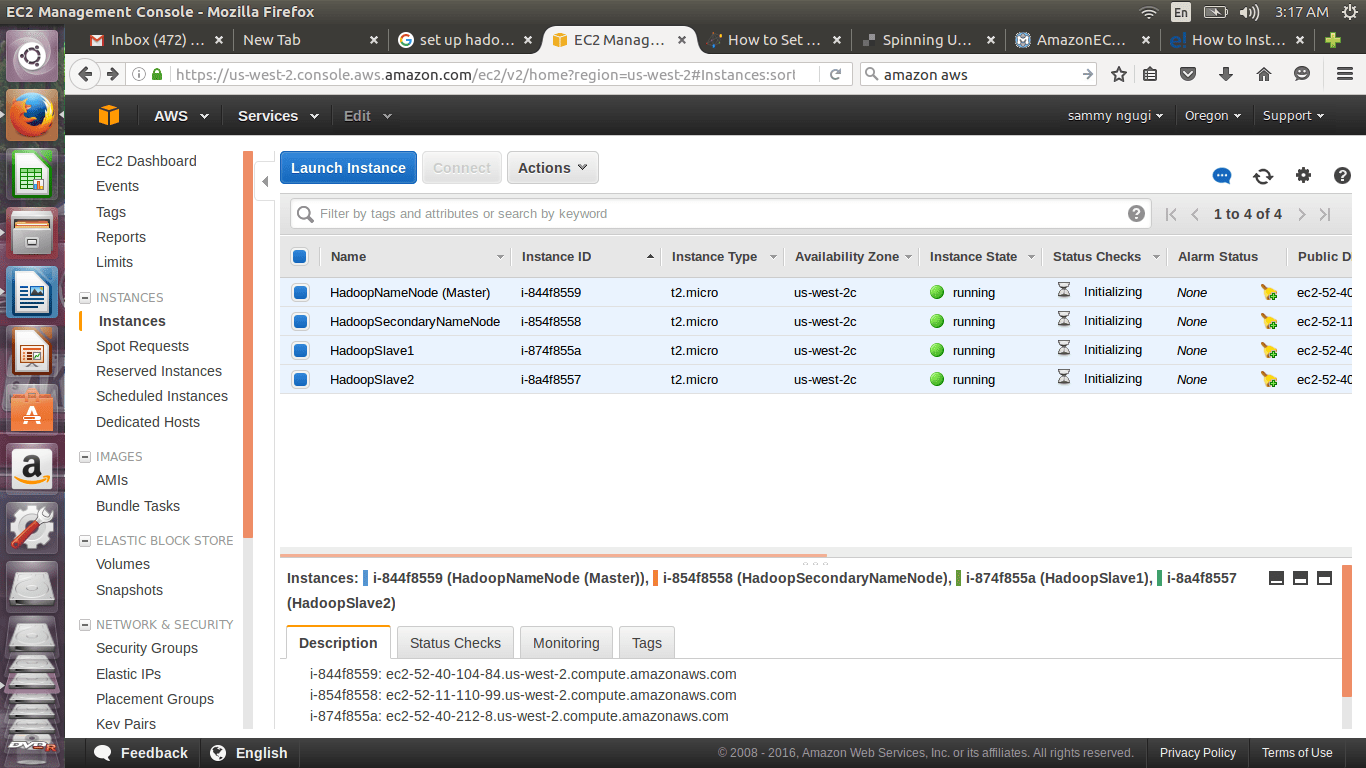
Task: Check the HadoopSlave2 row checkbox
Action: pyautogui.click(x=299, y=379)
